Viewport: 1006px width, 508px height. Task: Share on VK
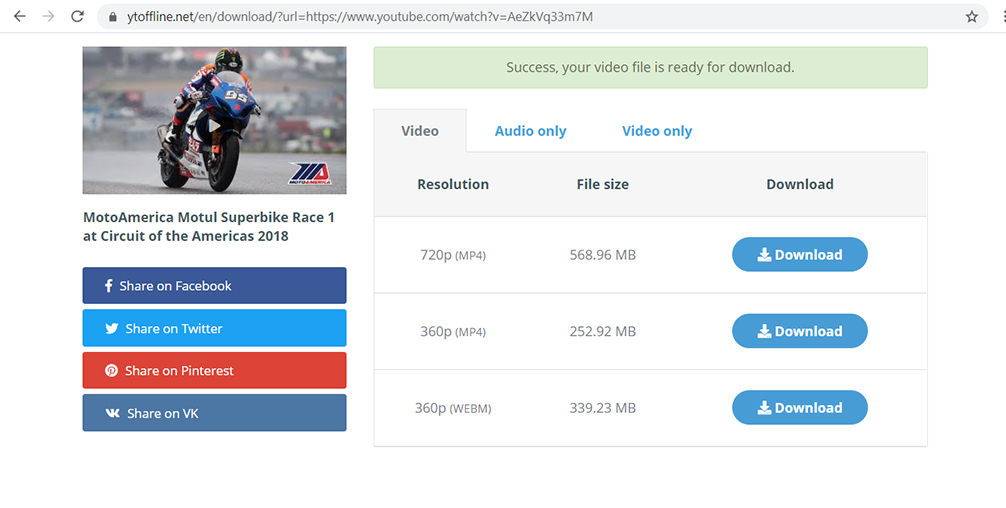coord(214,412)
